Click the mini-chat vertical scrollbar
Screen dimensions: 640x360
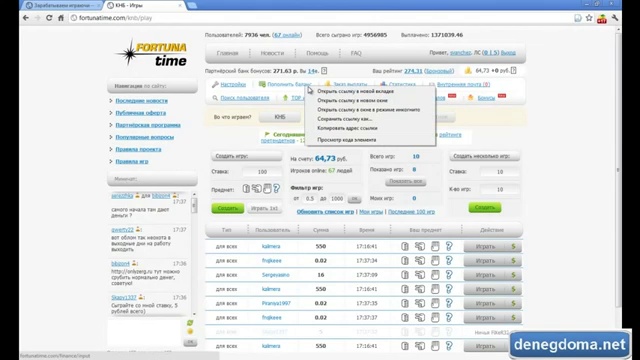(x=194, y=253)
